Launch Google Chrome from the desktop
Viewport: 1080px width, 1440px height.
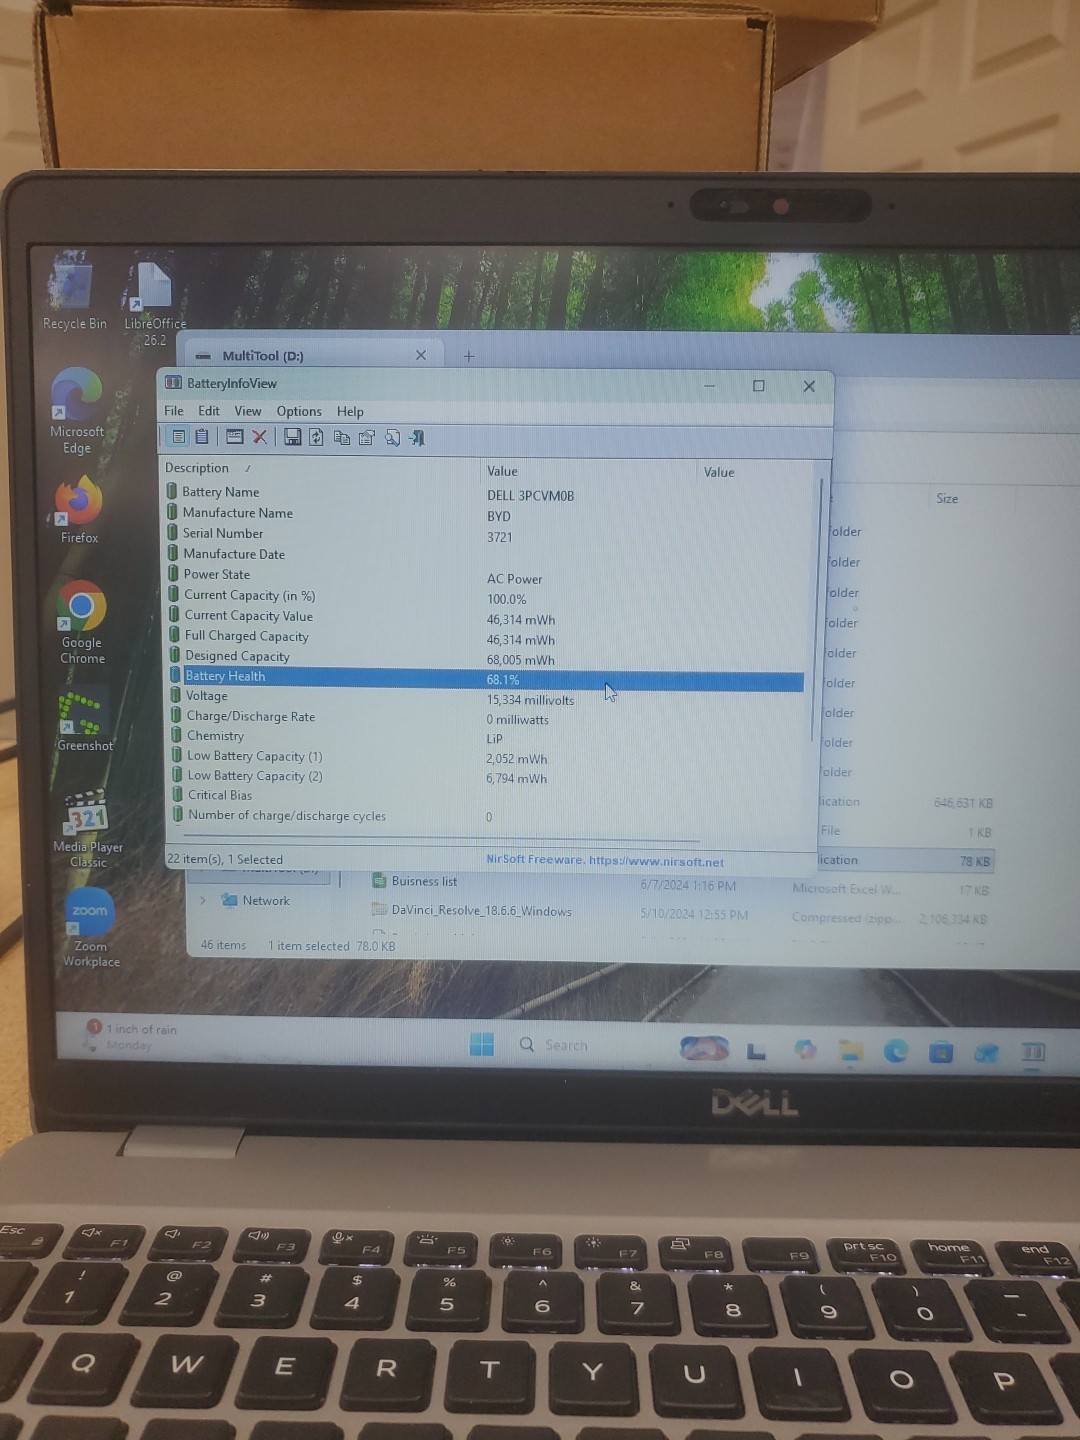81,622
